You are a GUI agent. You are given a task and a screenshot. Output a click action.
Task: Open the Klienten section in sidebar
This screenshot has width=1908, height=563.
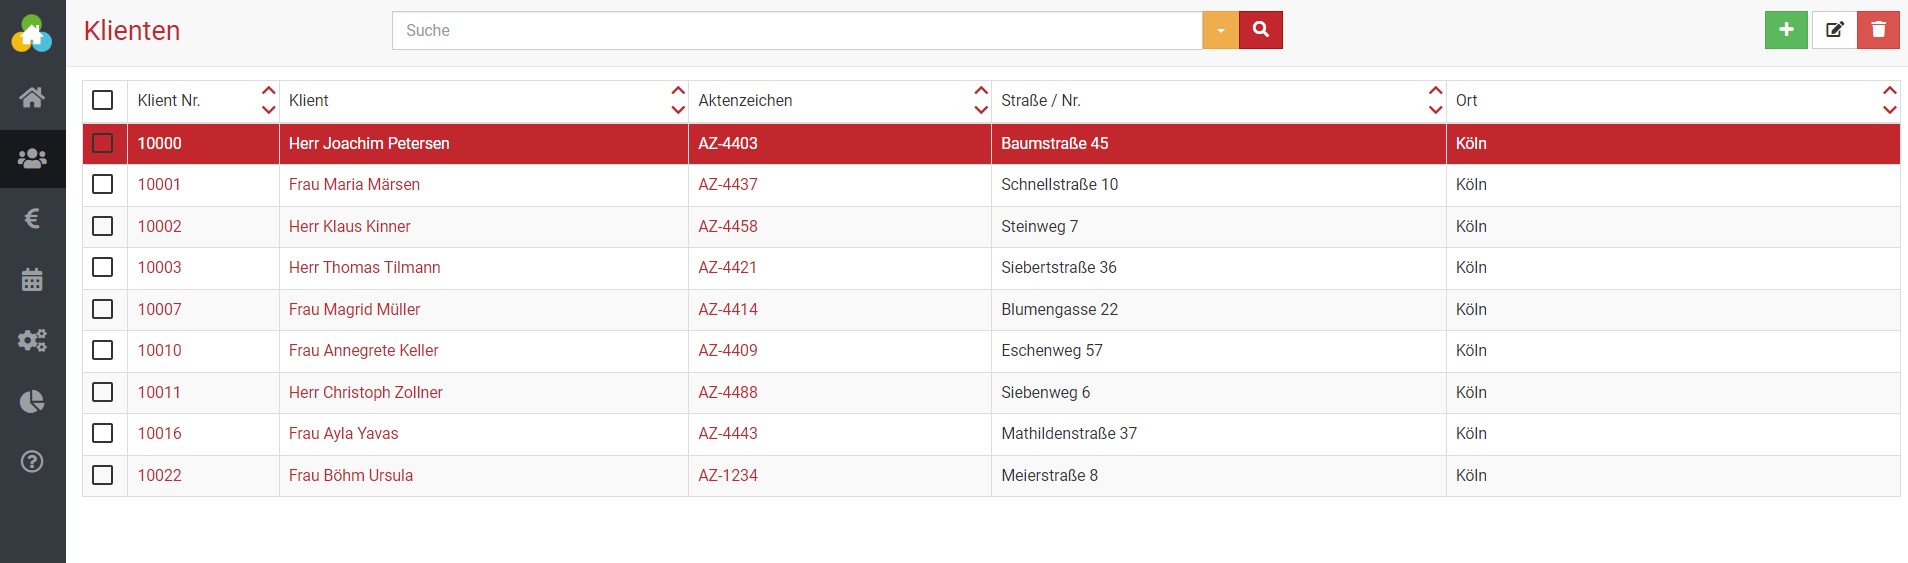click(x=32, y=158)
